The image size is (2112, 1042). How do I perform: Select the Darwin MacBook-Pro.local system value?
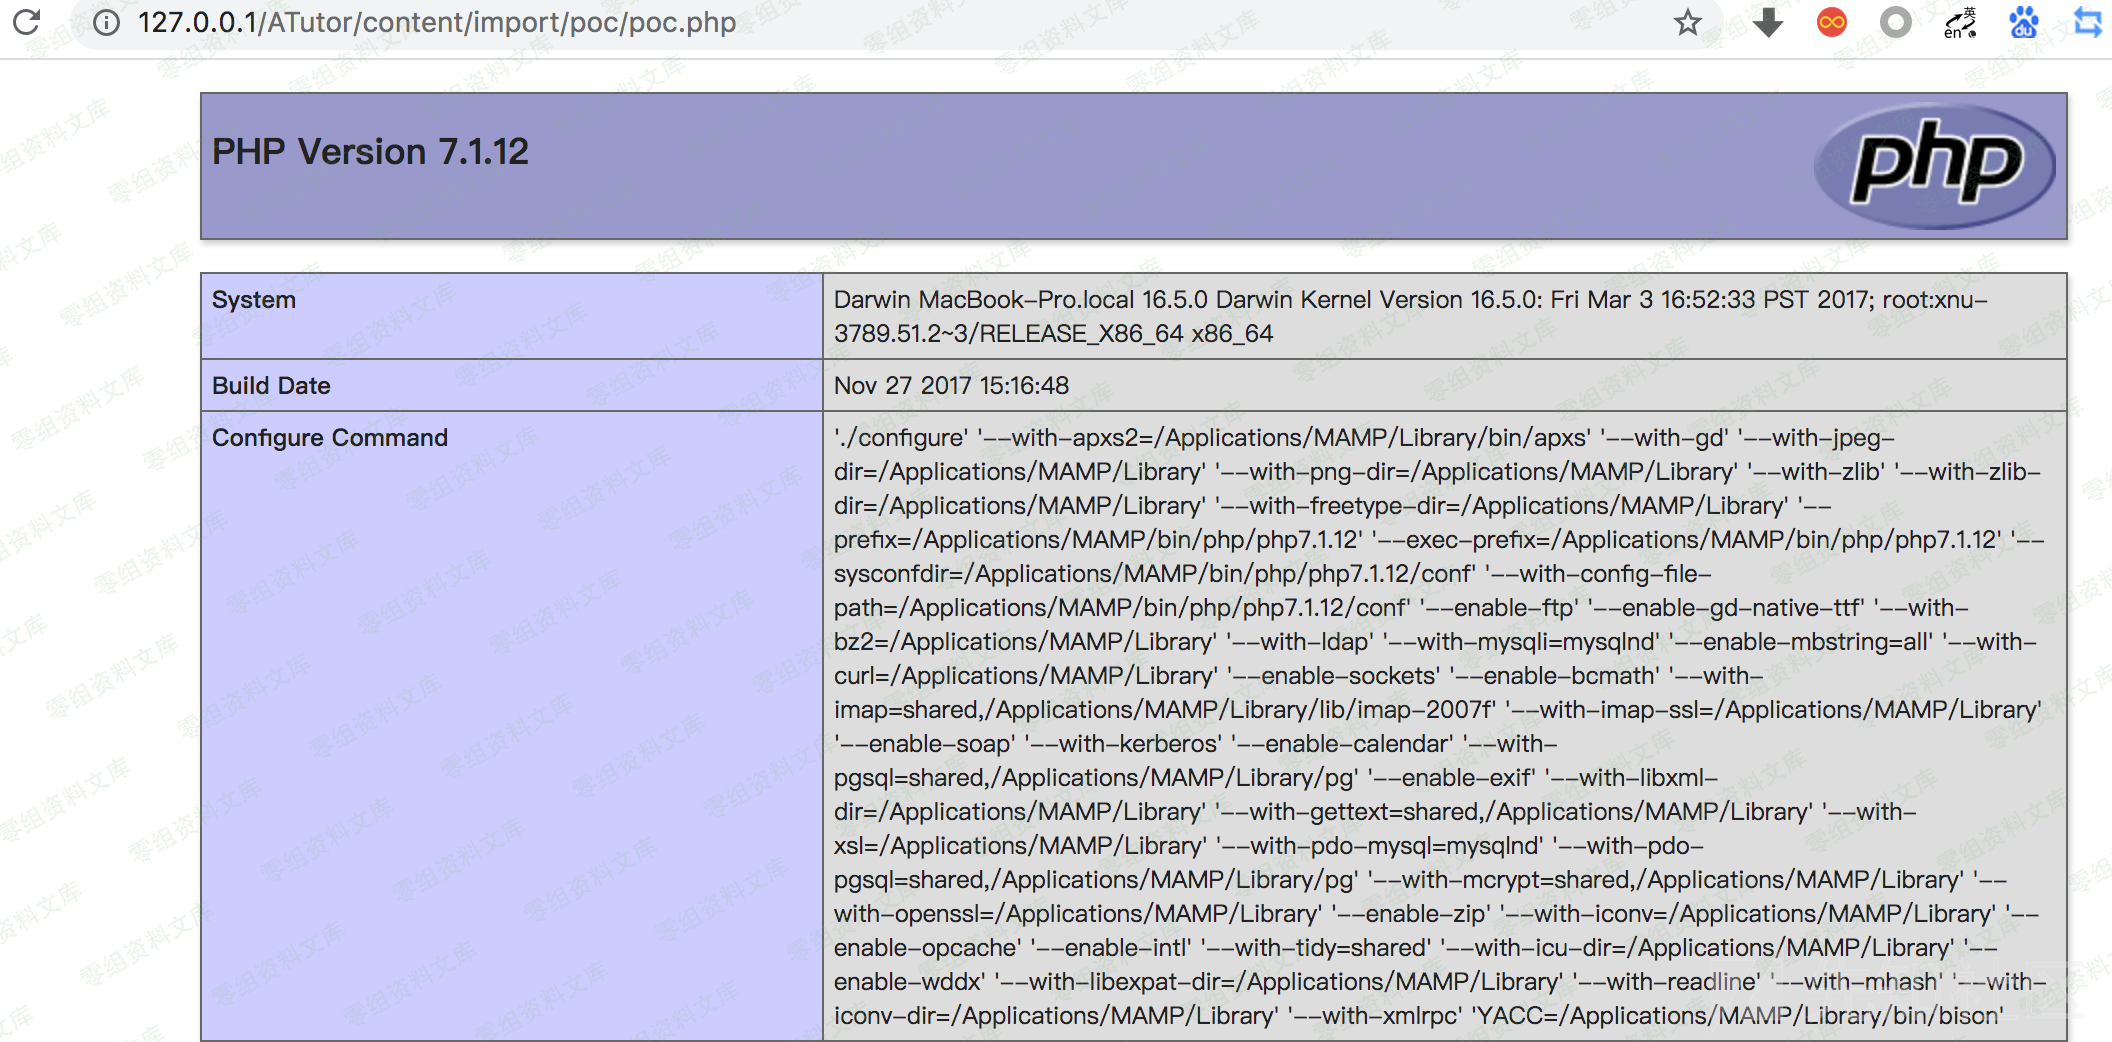point(1411,316)
